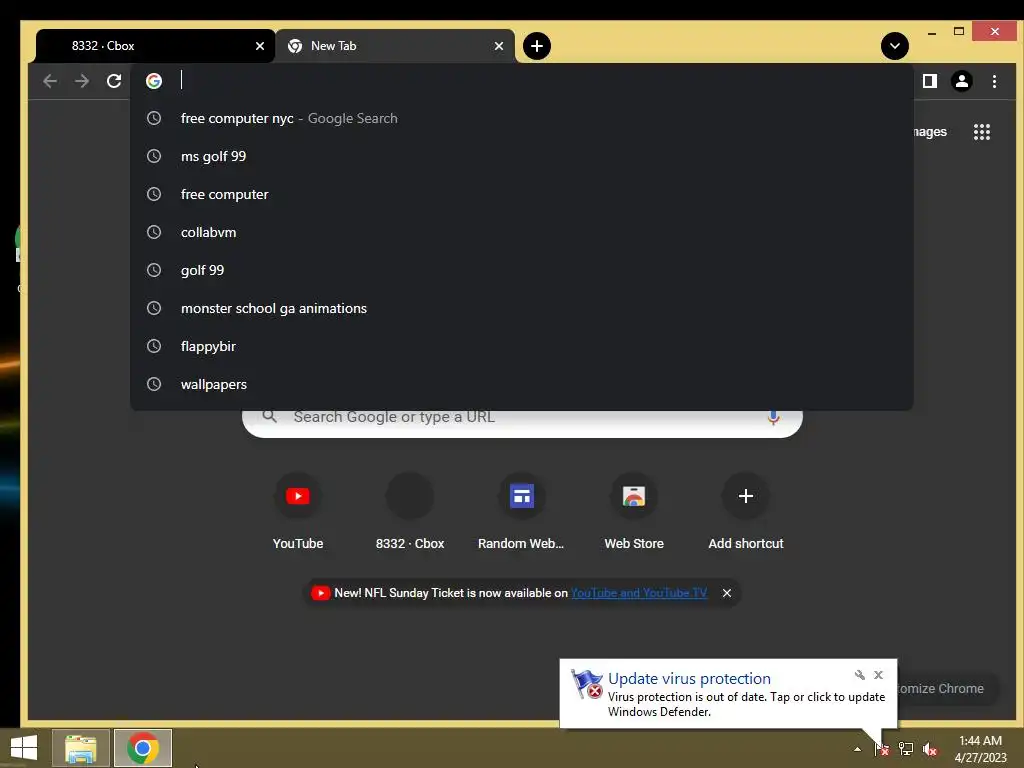Pick 'monster school ga animations' suggestion
This screenshot has height=768, width=1024.
[521, 308]
